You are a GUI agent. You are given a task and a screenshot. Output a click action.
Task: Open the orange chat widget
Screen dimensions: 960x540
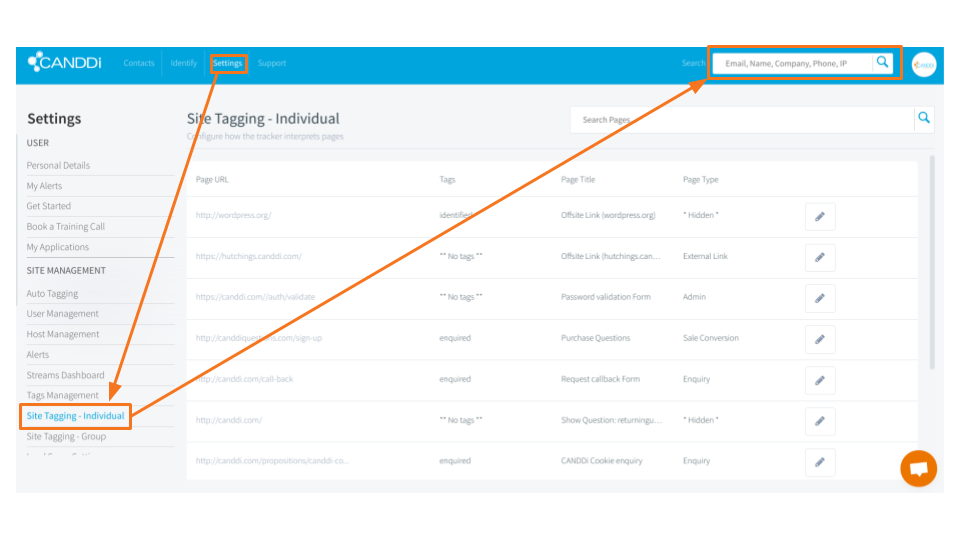tap(918, 468)
